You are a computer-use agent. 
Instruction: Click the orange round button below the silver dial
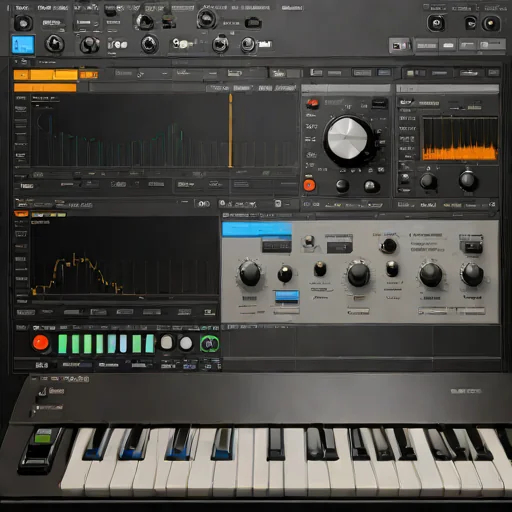click(x=309, y=185)
